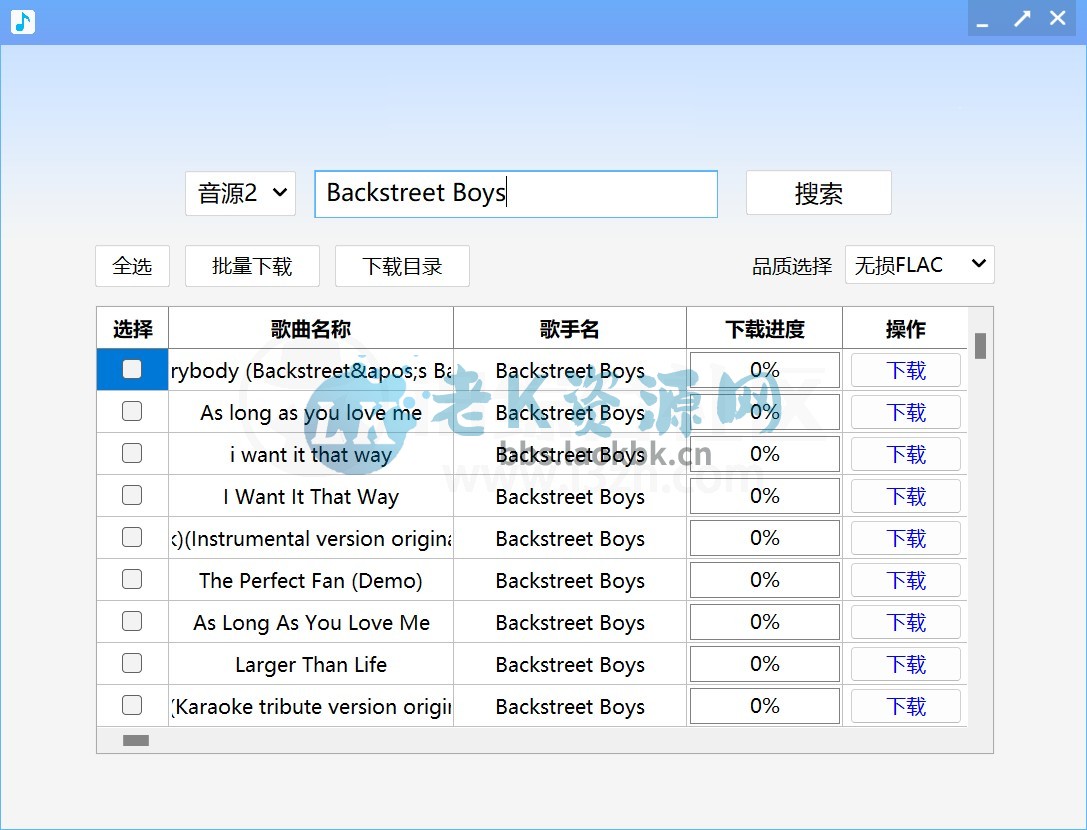Open the 音源2 source dropdown
This screenshot has width=1087, height=830.
(241, 193)
